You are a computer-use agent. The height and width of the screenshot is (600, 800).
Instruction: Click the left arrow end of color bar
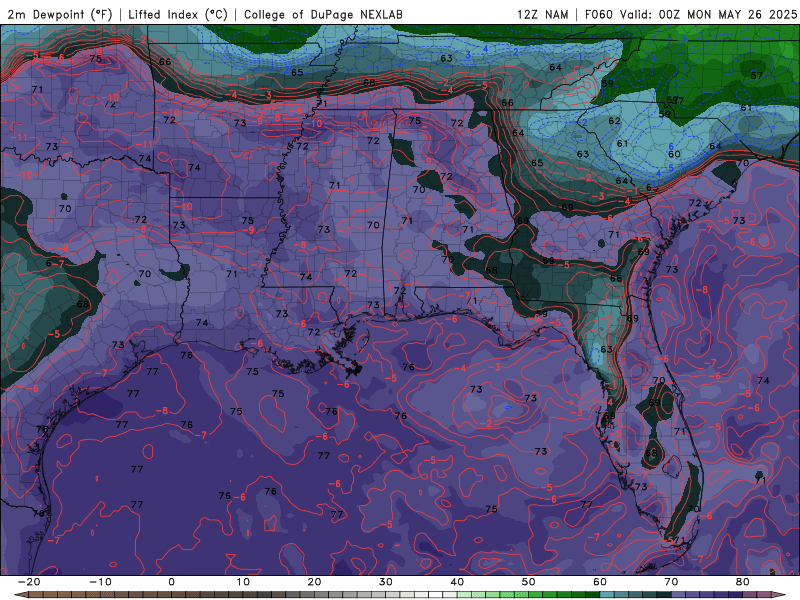tap(20, 595)
